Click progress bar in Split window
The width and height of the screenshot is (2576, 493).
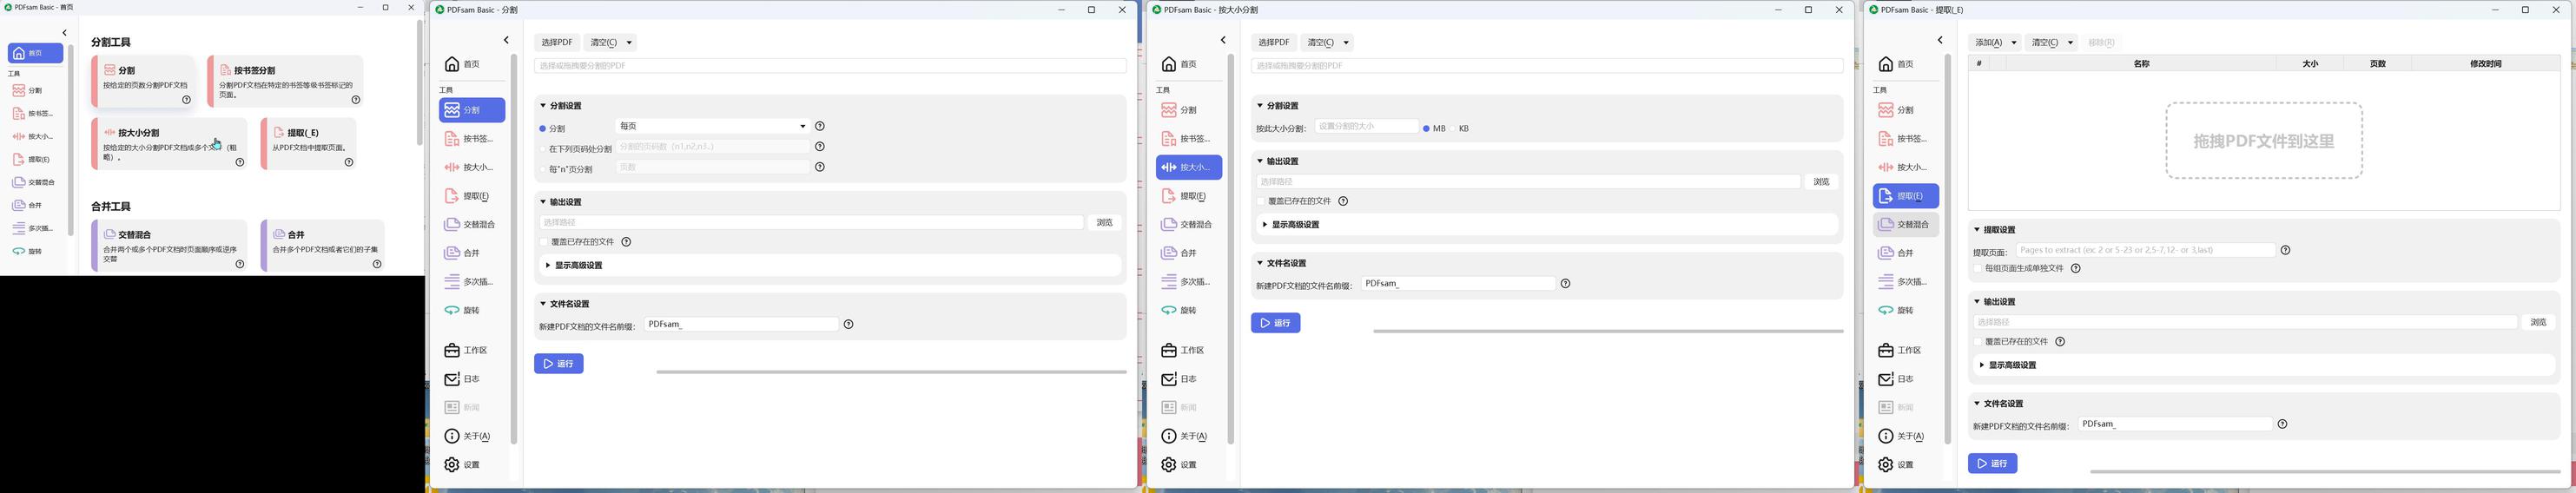pos(891,372)
